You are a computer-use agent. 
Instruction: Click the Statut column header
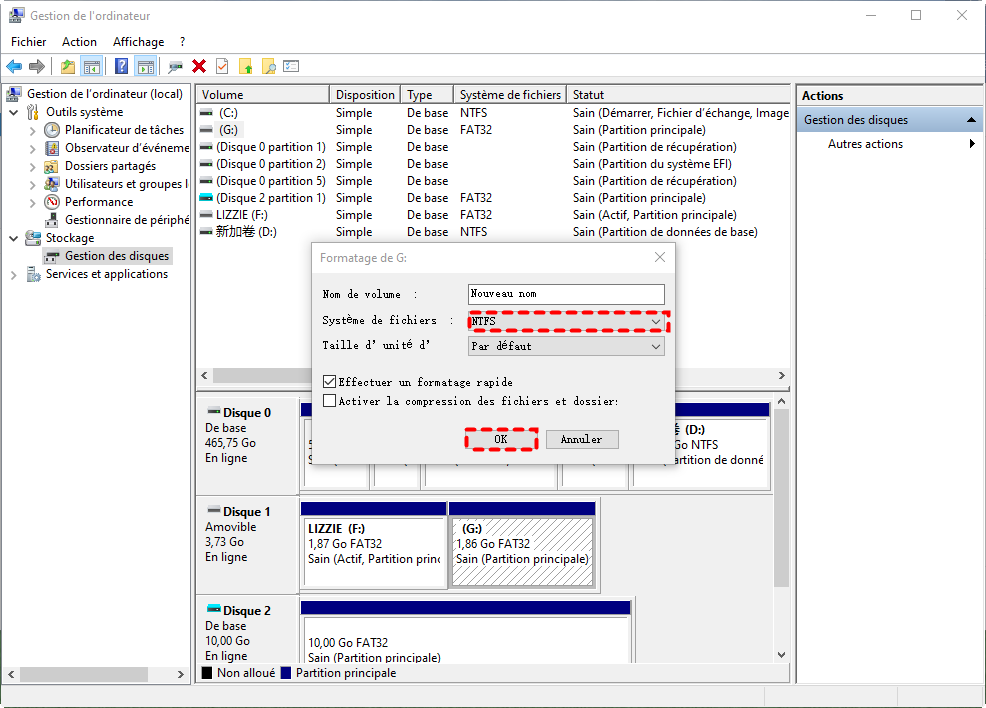pyautogui.click(x=678, y=94)
